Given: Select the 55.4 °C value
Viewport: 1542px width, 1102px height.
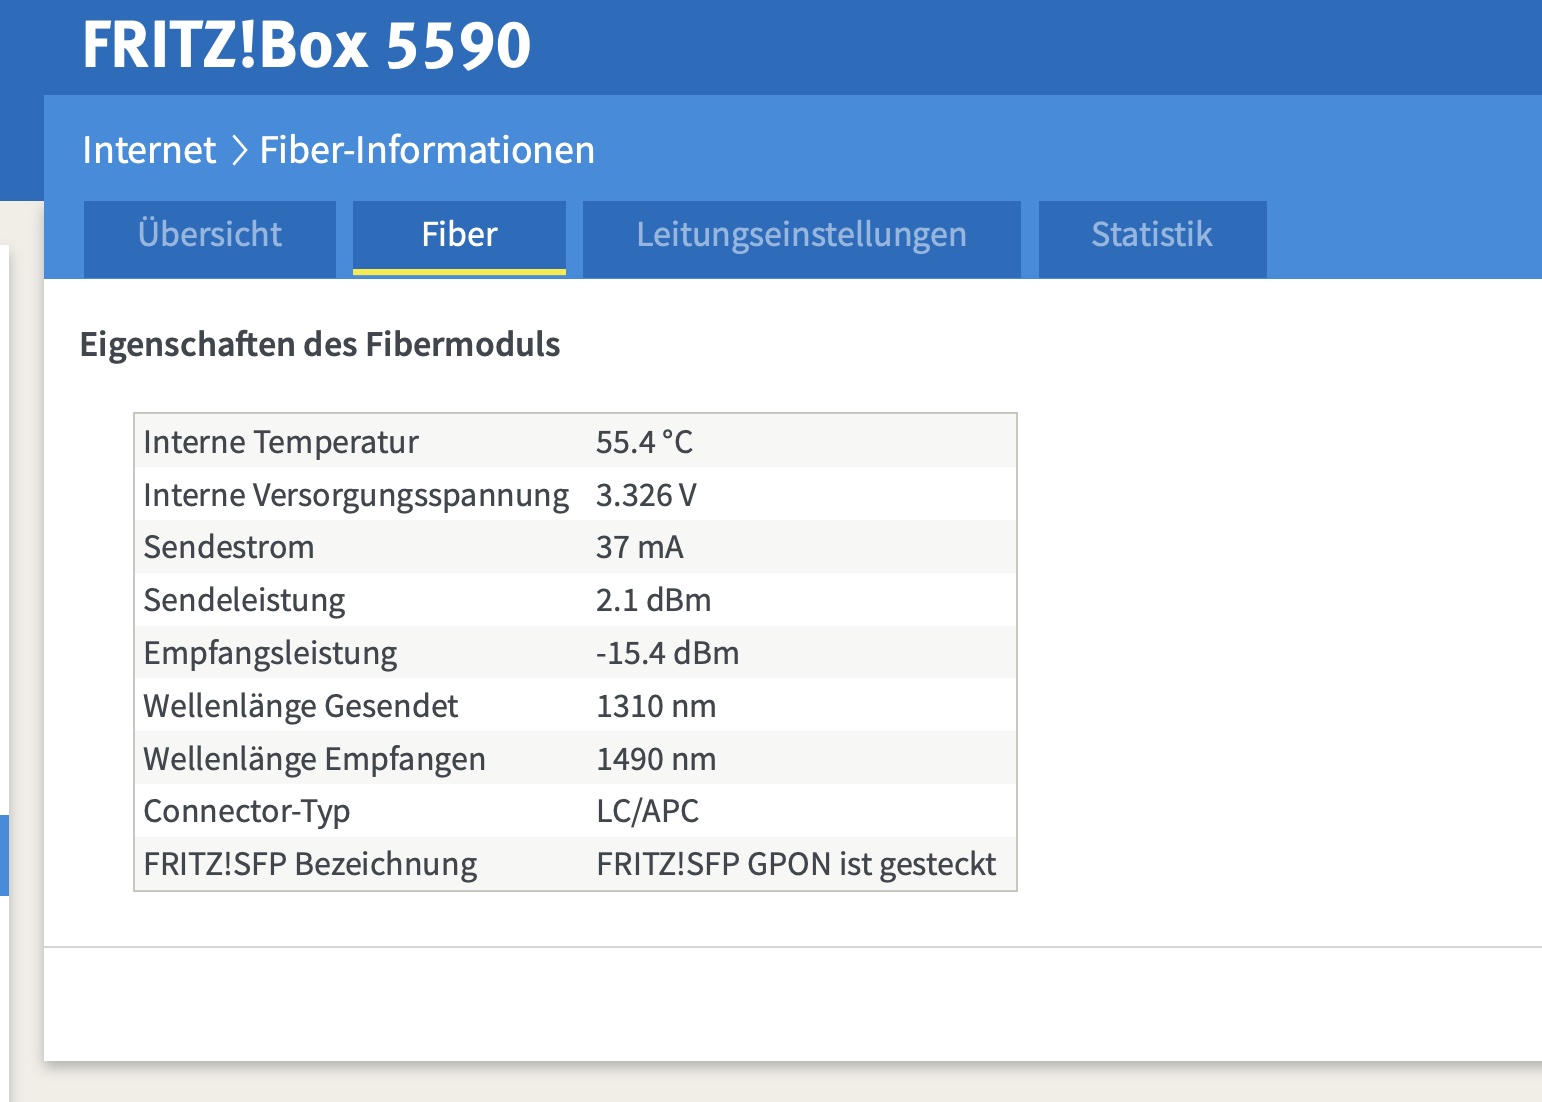Looking at the screenshot, I should [644, 442].
